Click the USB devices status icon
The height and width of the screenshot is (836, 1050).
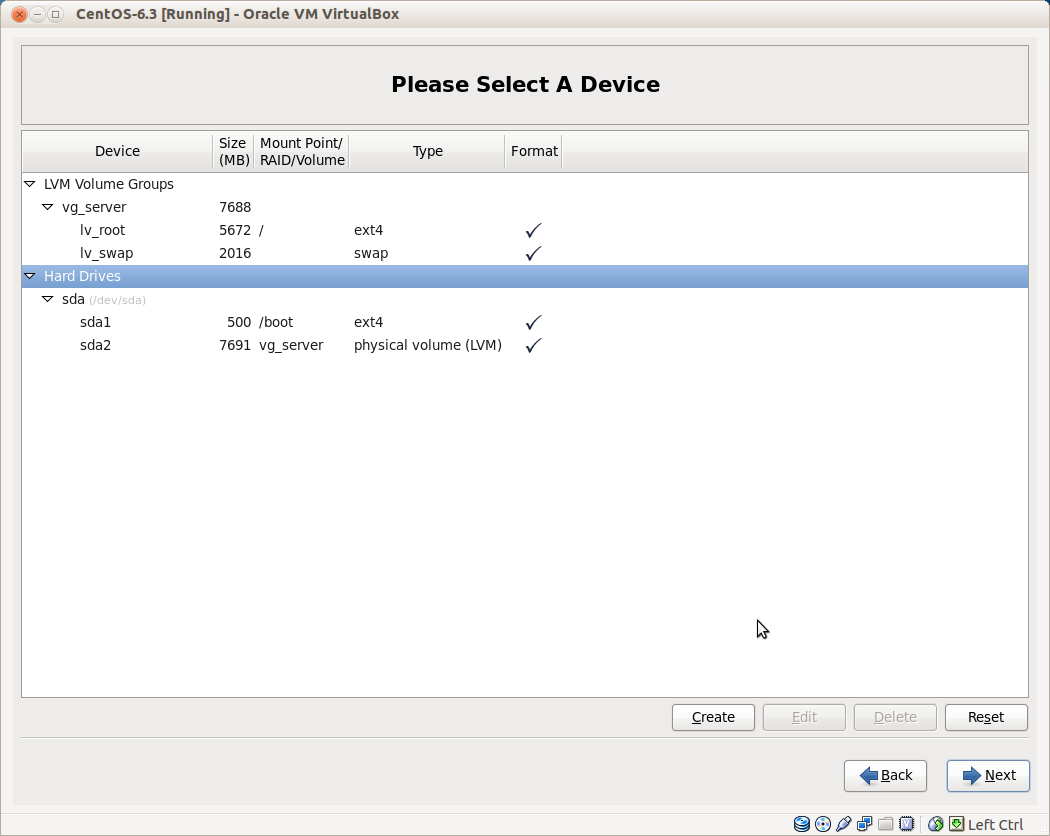pos(844,824)
